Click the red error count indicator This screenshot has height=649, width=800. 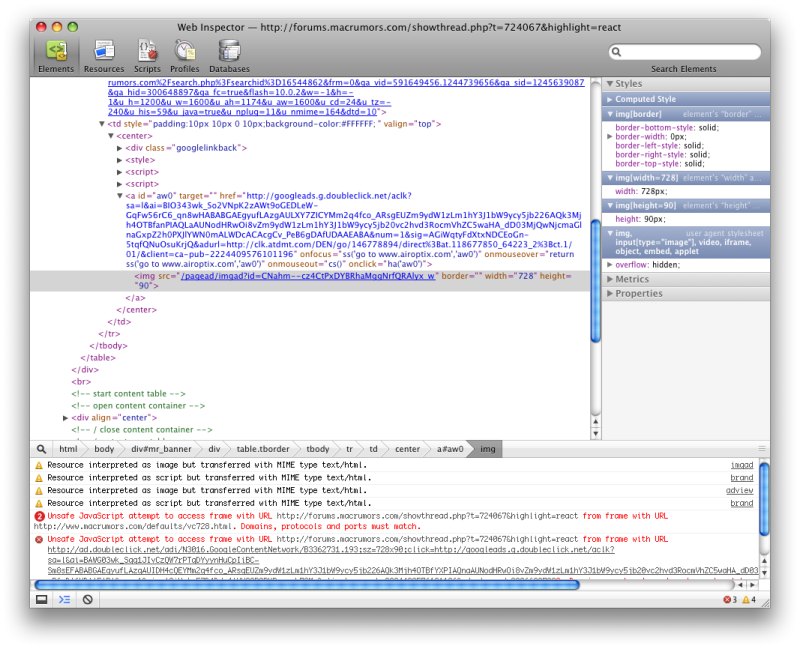click(x=727, y=600)
